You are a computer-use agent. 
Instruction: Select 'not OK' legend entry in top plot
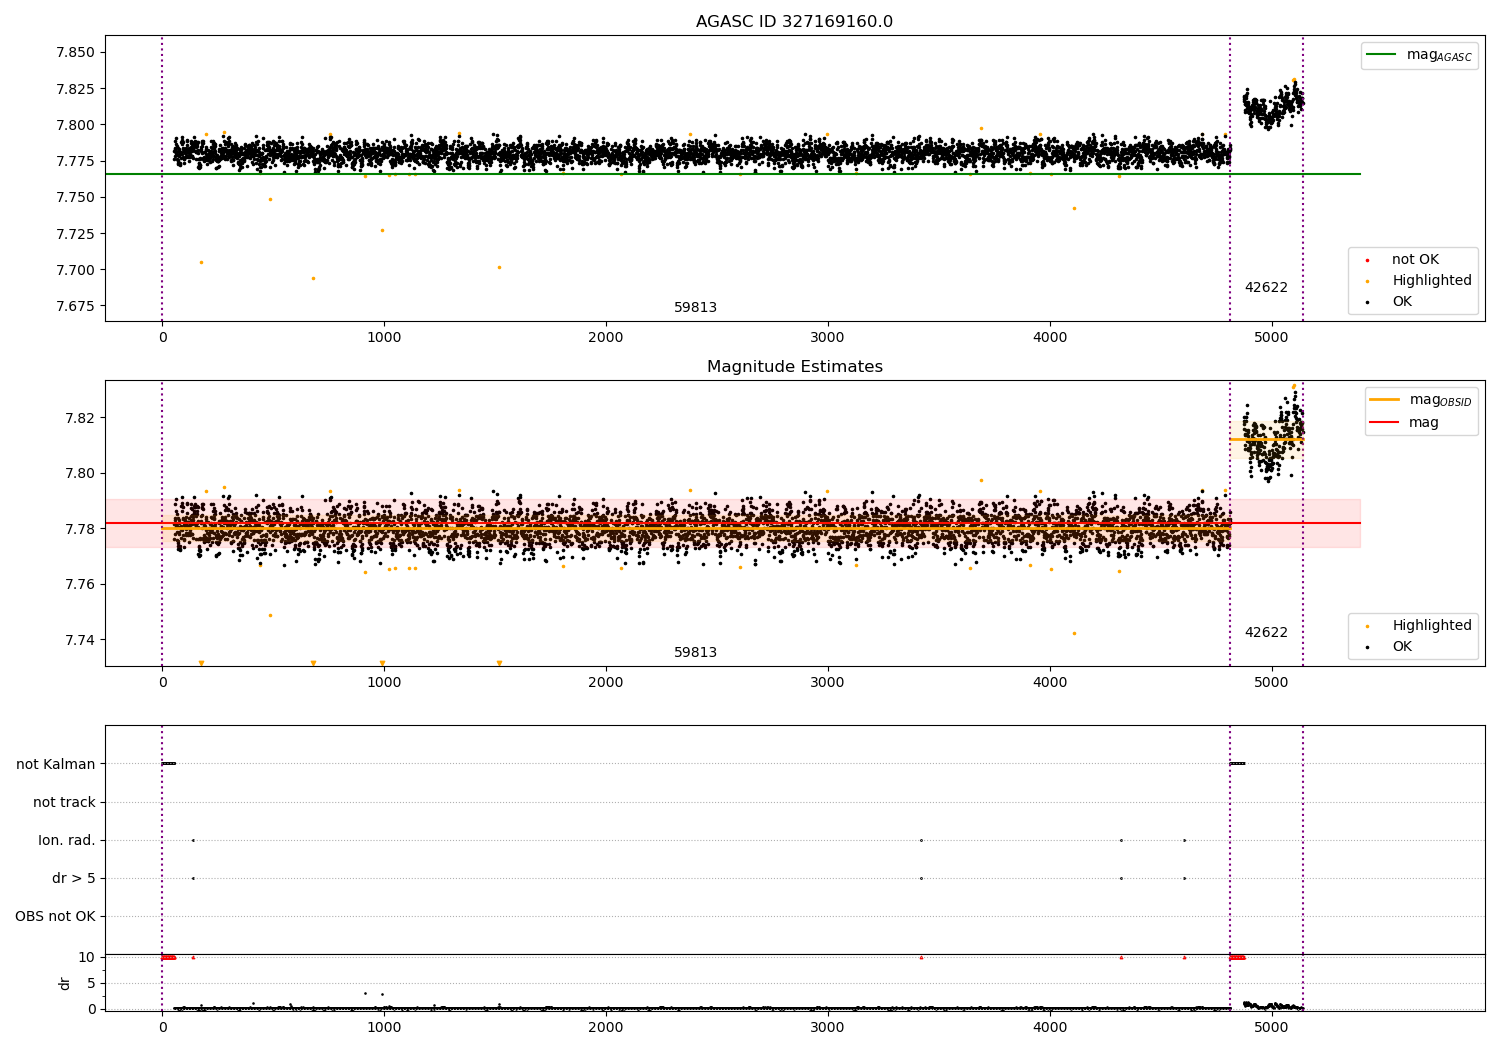point(1402,260)
